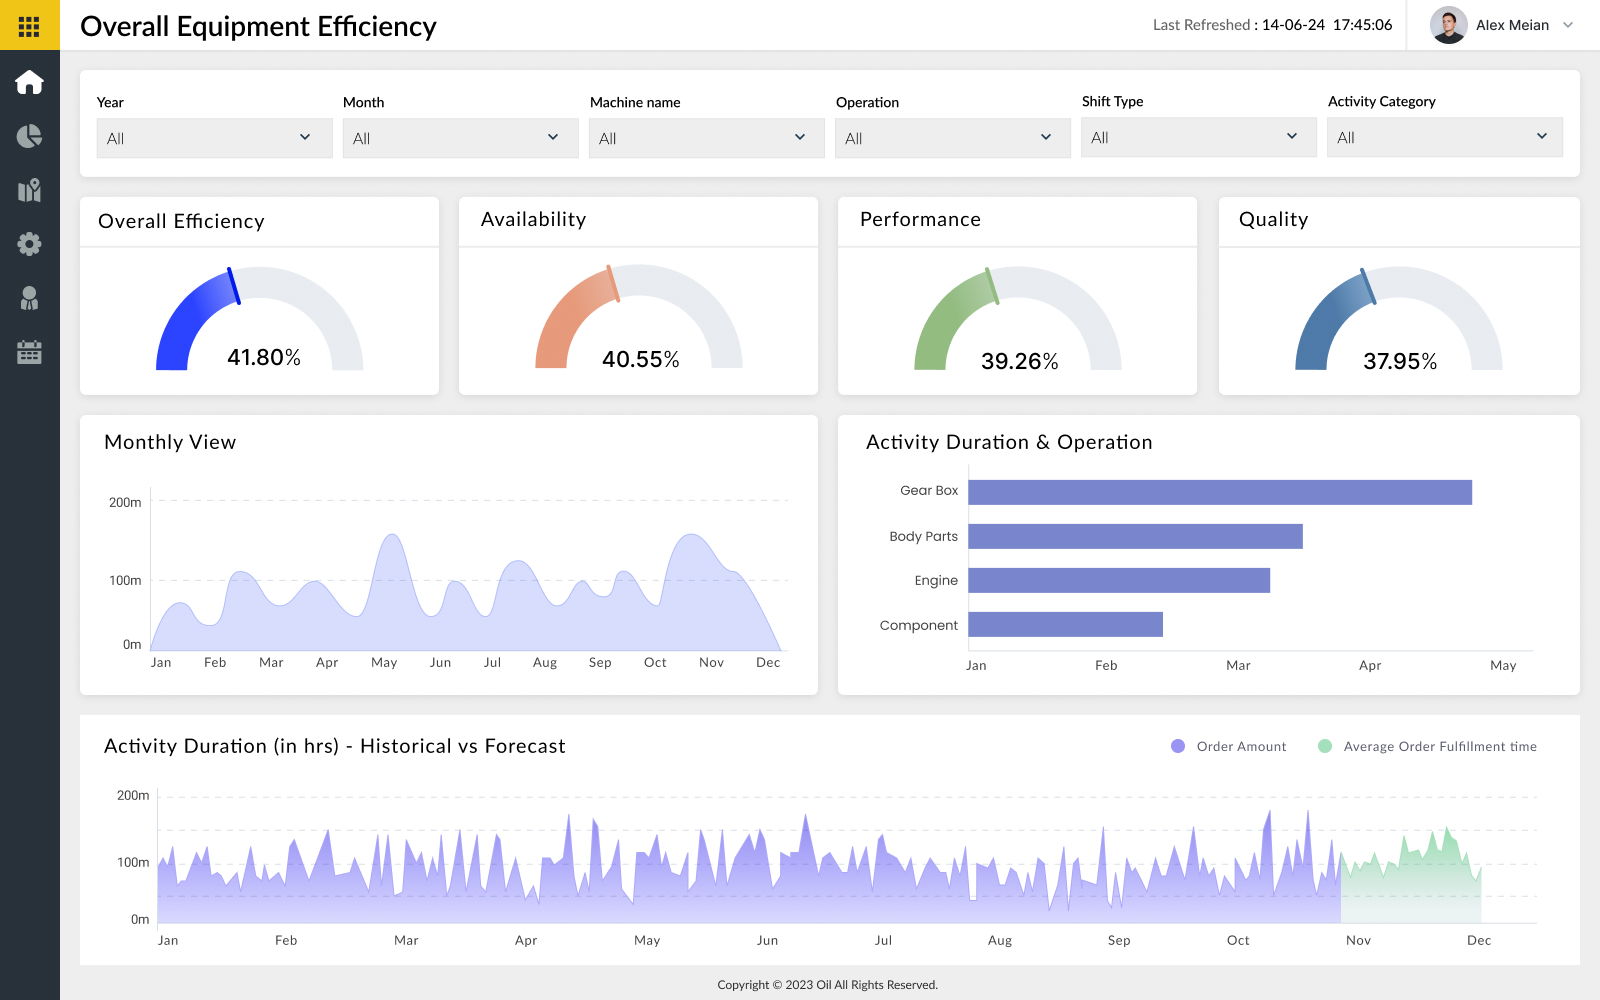Open settings gear in sidebar

[x=29, y=244]
